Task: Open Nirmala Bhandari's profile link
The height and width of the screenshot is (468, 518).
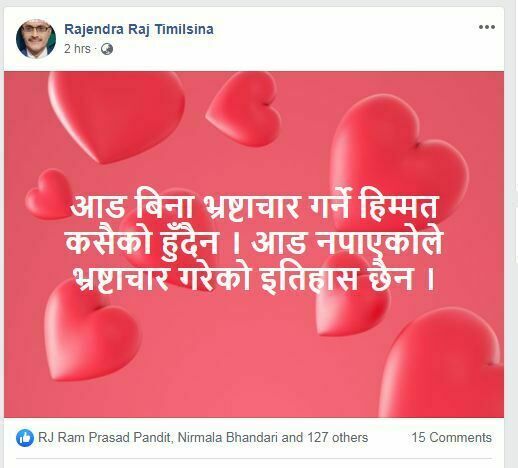Action: (228, 437)
